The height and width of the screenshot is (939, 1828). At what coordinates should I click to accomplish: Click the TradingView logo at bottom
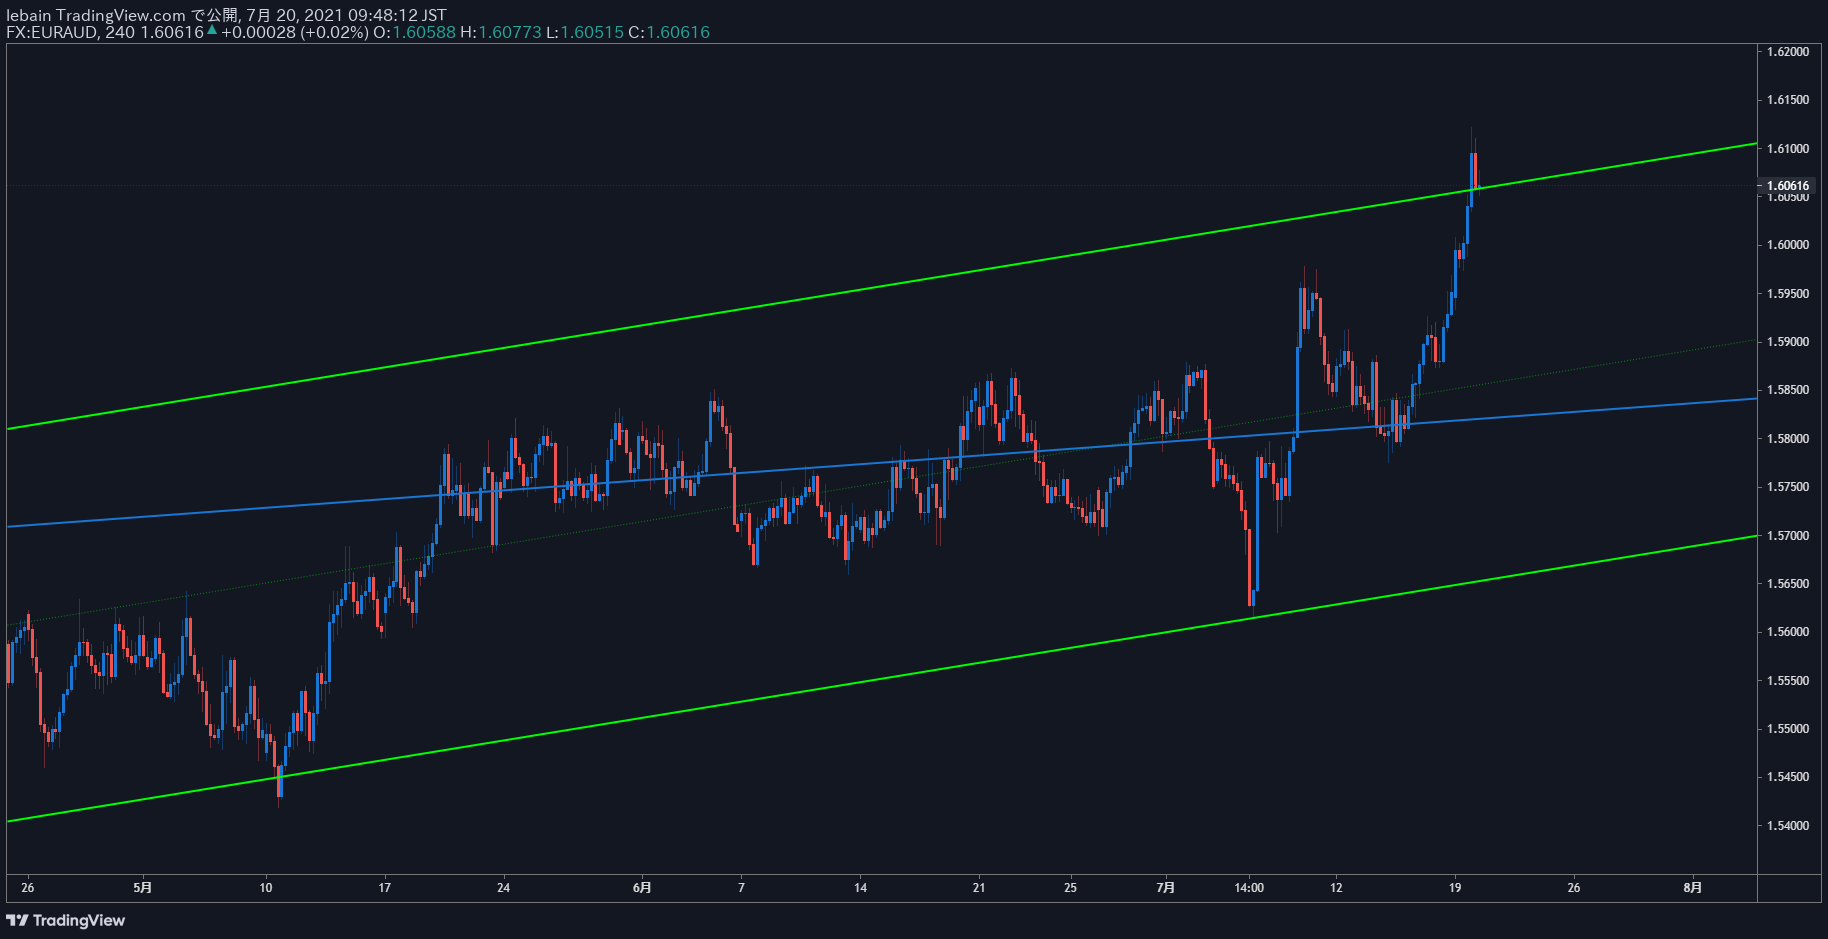66,920
